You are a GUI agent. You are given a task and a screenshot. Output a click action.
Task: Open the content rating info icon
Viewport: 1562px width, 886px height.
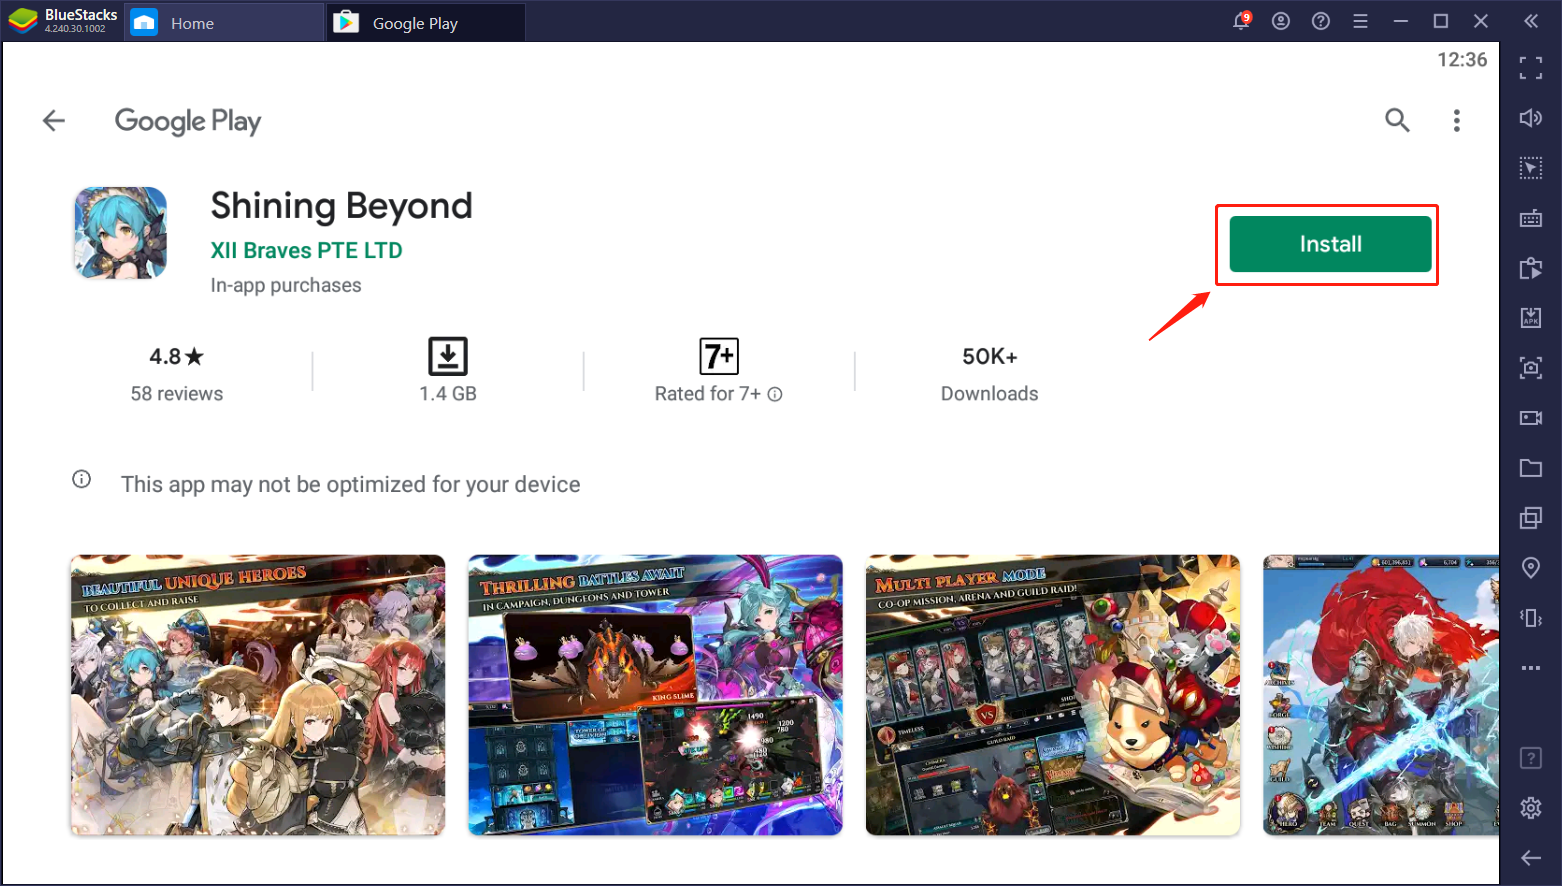775,394
